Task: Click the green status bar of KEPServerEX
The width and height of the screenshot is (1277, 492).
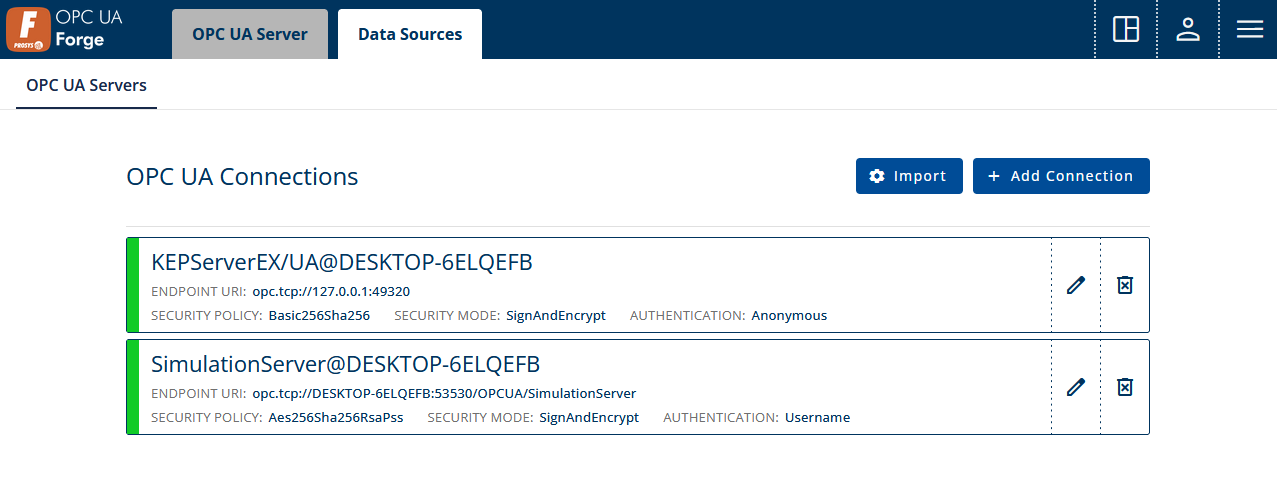Action: coord(132,285)
